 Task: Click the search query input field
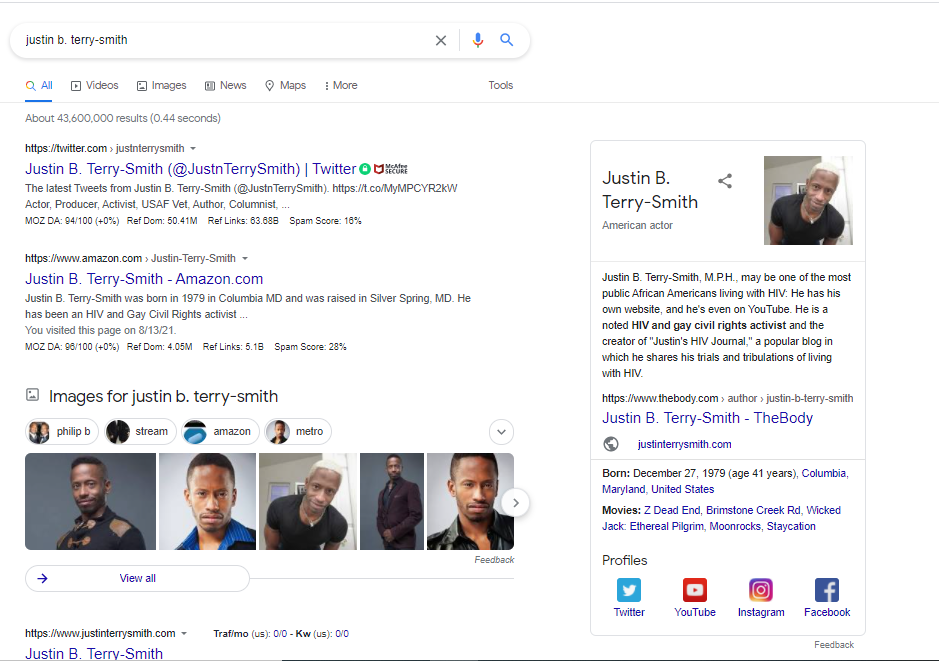click(225, 40)
